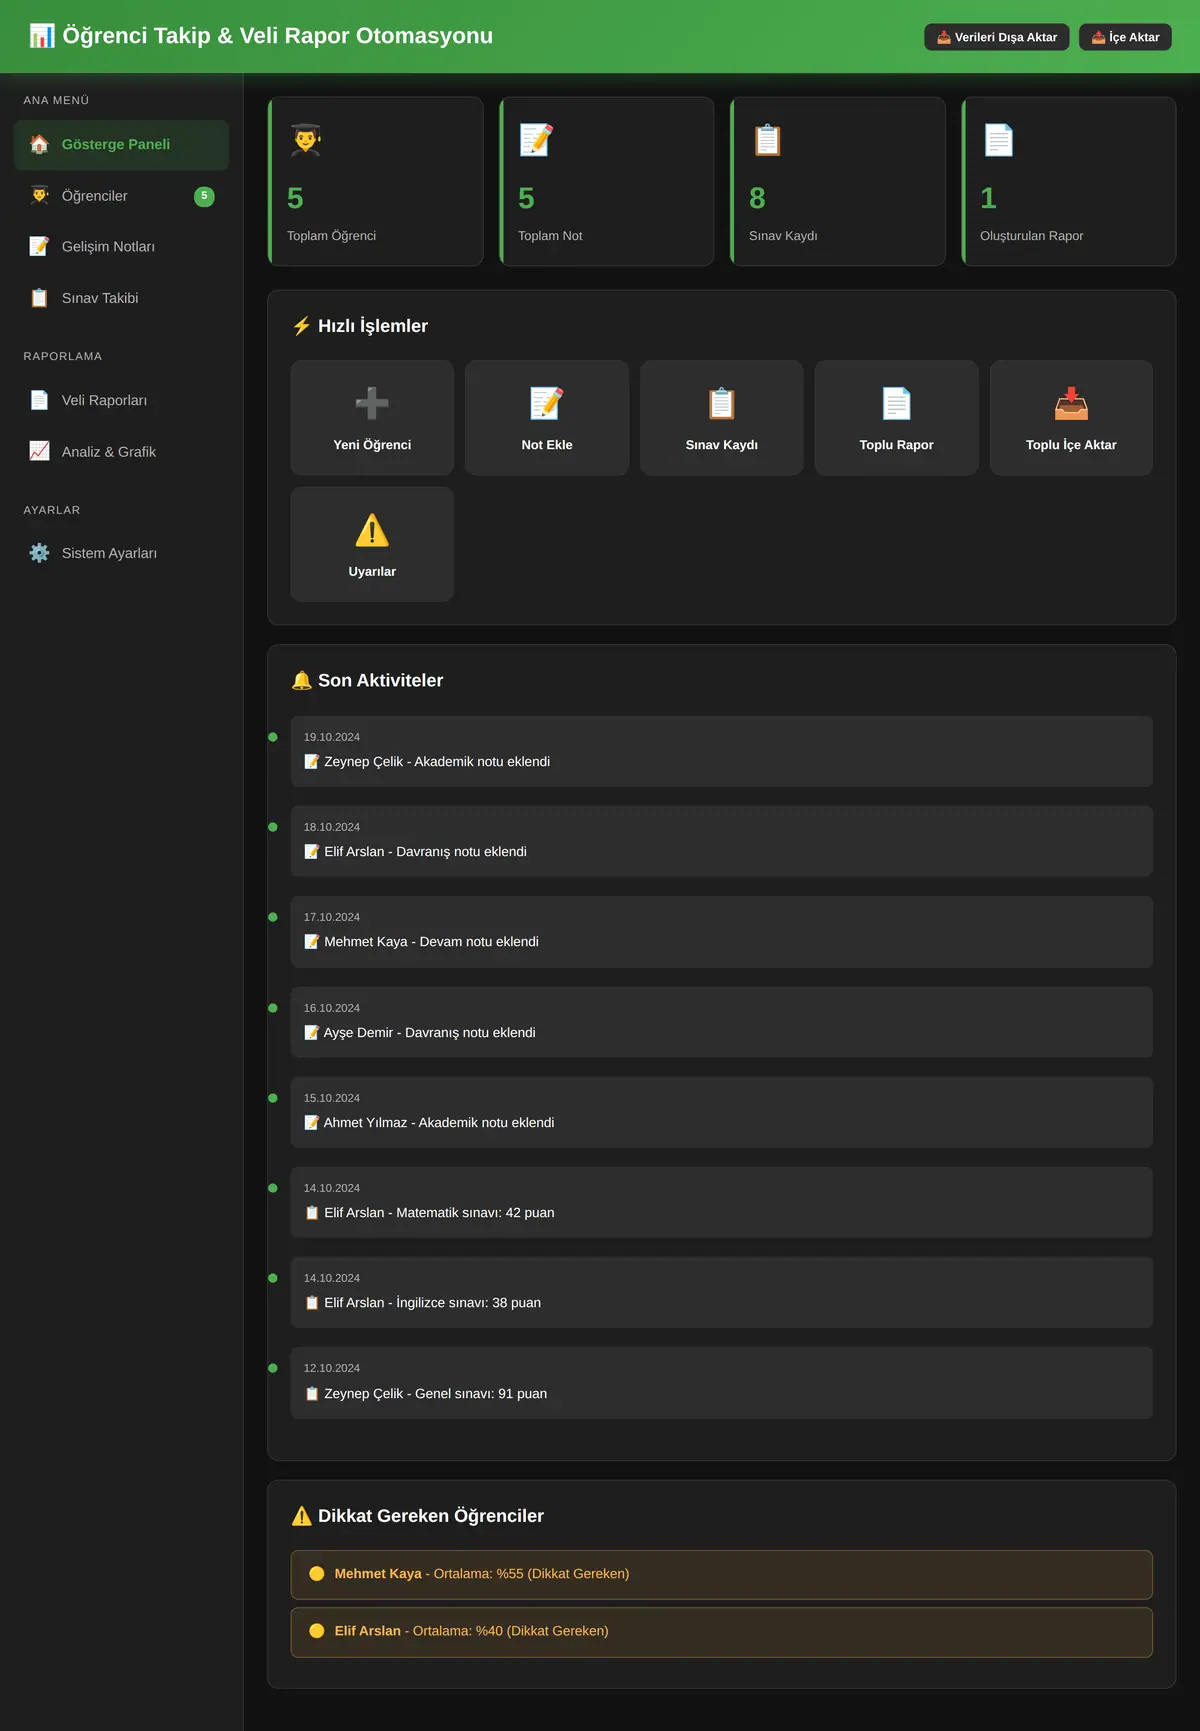Select Elif Arslan Davranış notu eklendi activity

click(722, 841)
